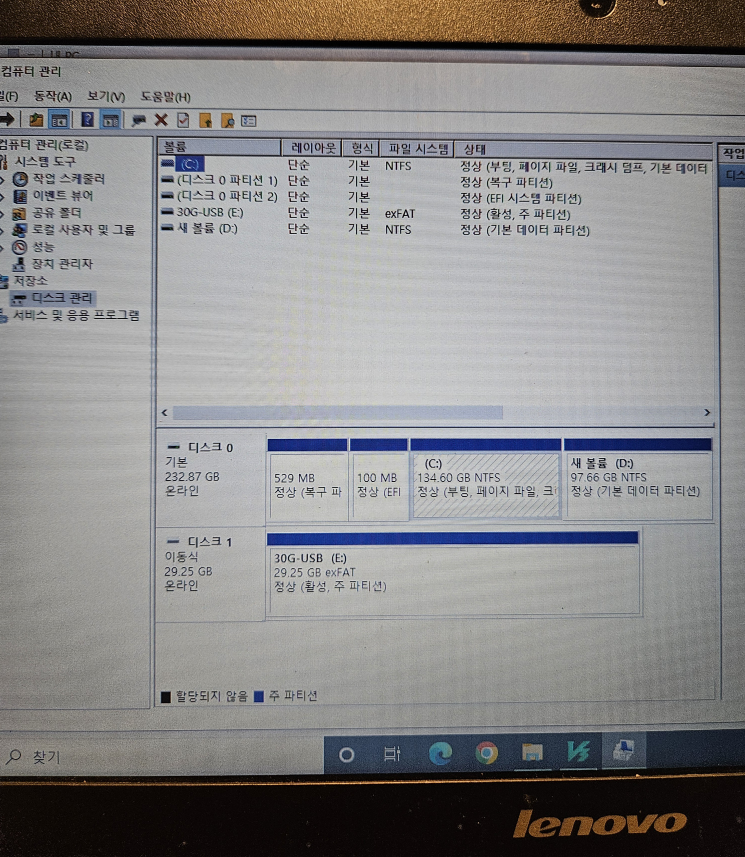Open help via the question mark icon

point(87,120)
